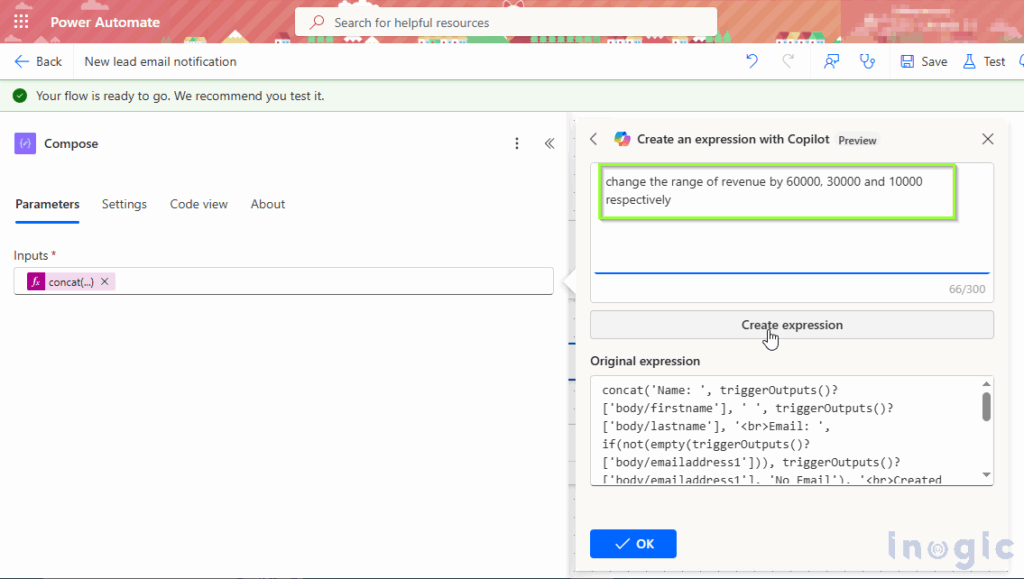Image resolution: width=1024 pixels, height=579 pixels.
Task: Collapse the Compose card with double chevron
Action: [x=549, y=143]
